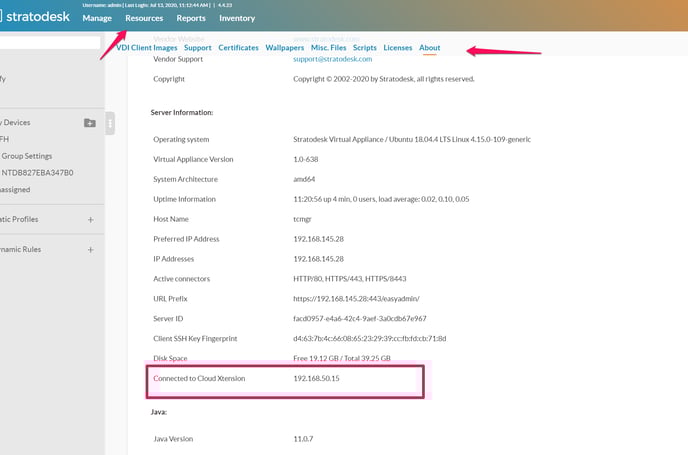The width and height of the screenshot is (688, 455).
Task: Click the Active connectors value HTTP/80
Action: click(349, 279)
